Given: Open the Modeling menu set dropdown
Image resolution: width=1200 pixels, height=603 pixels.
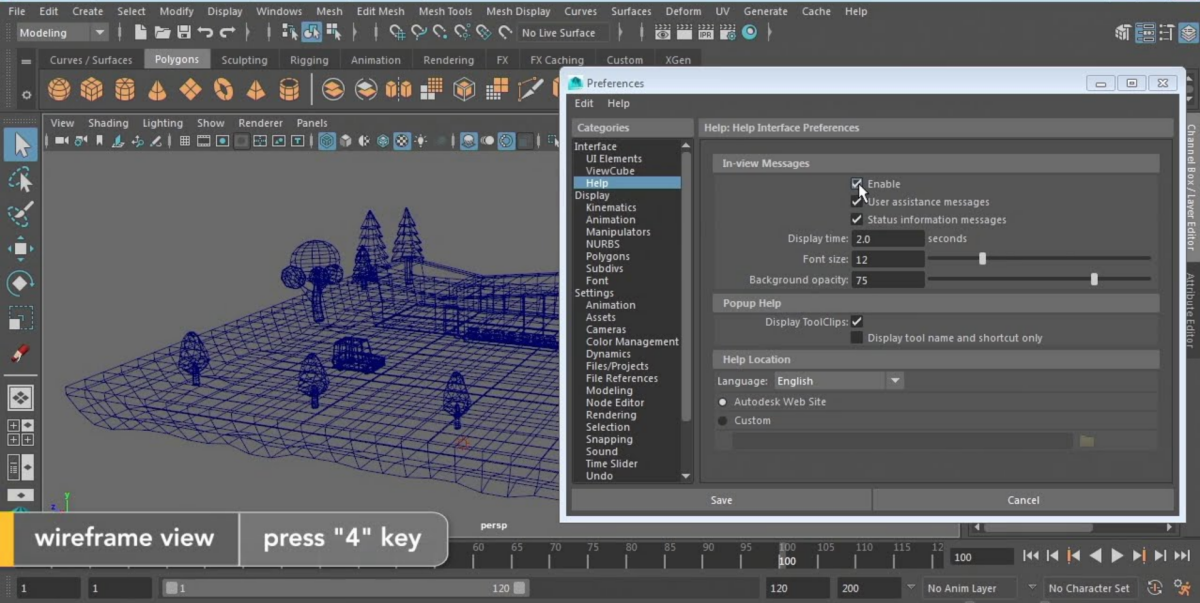Looking at the screenshot, I should [x=64, y=33].
